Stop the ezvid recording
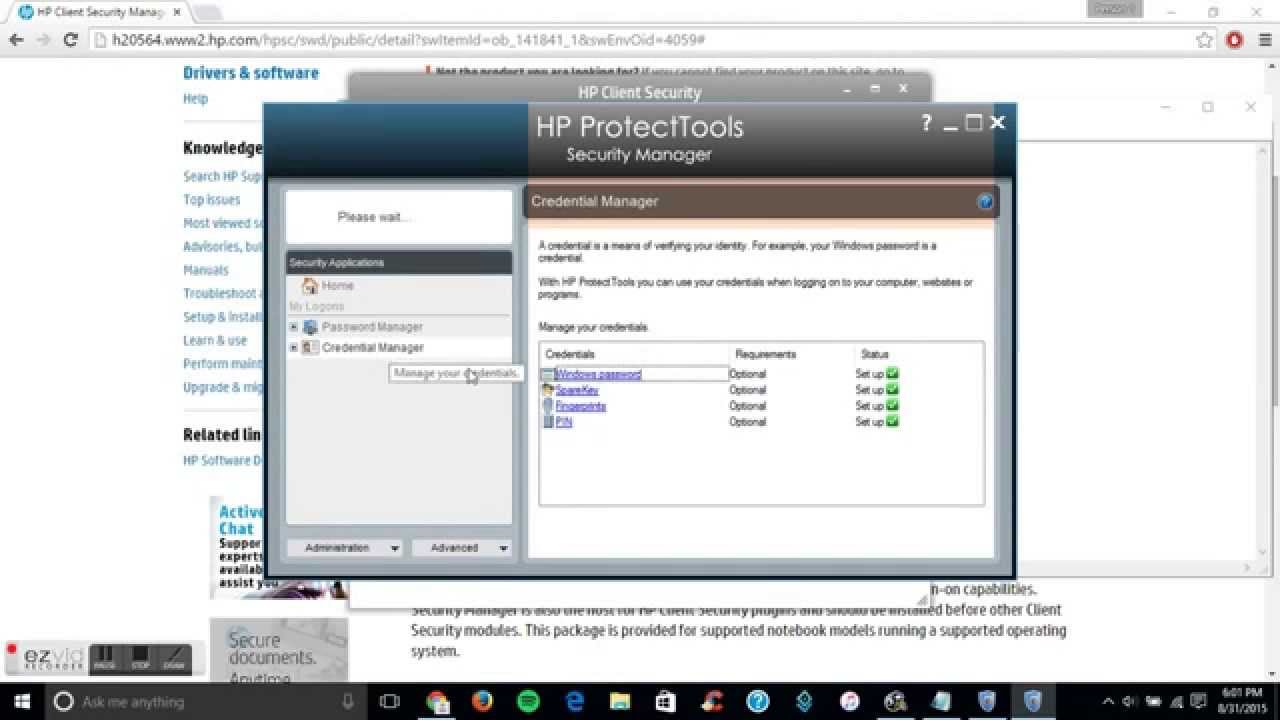The height and width of the screenshot is (720, 1280). click(x=140, y=659)
